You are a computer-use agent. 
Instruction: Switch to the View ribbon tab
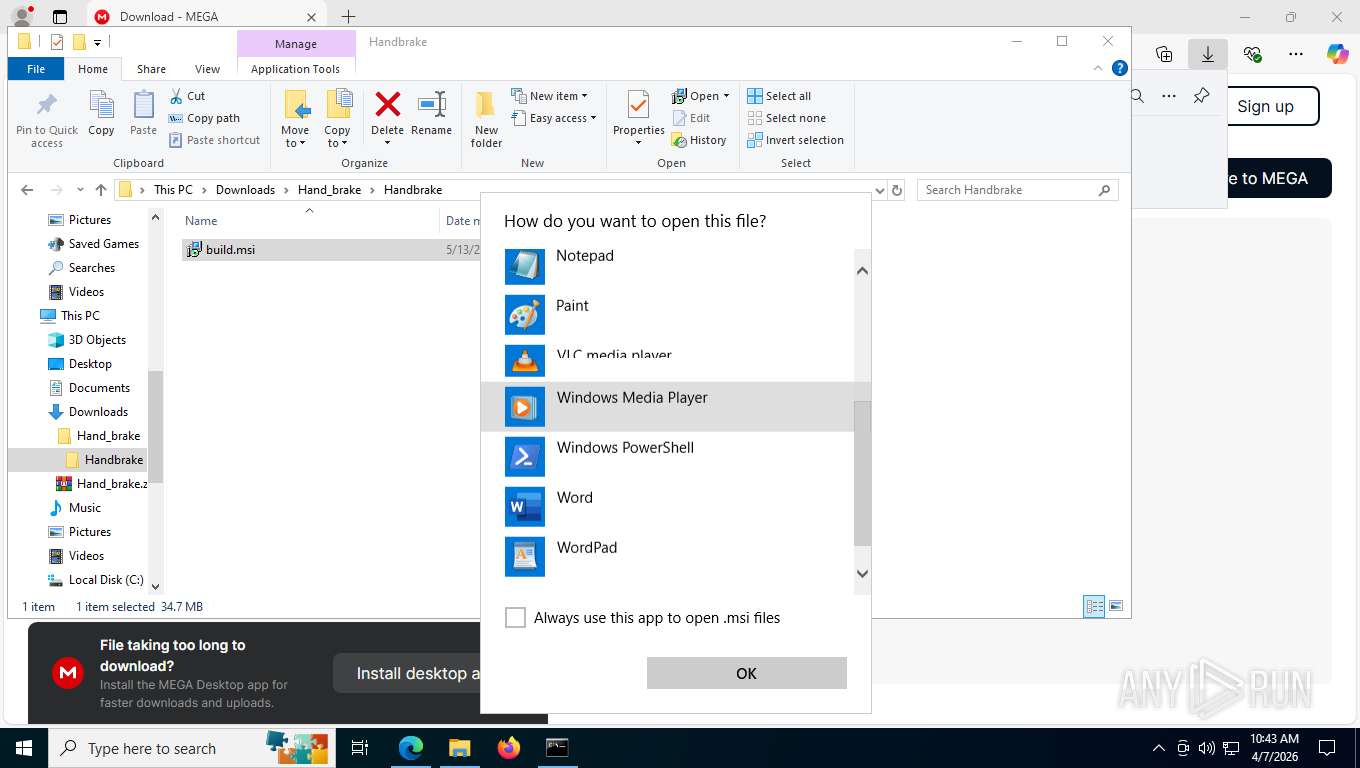pyautogui.click(x=207, y=69)
